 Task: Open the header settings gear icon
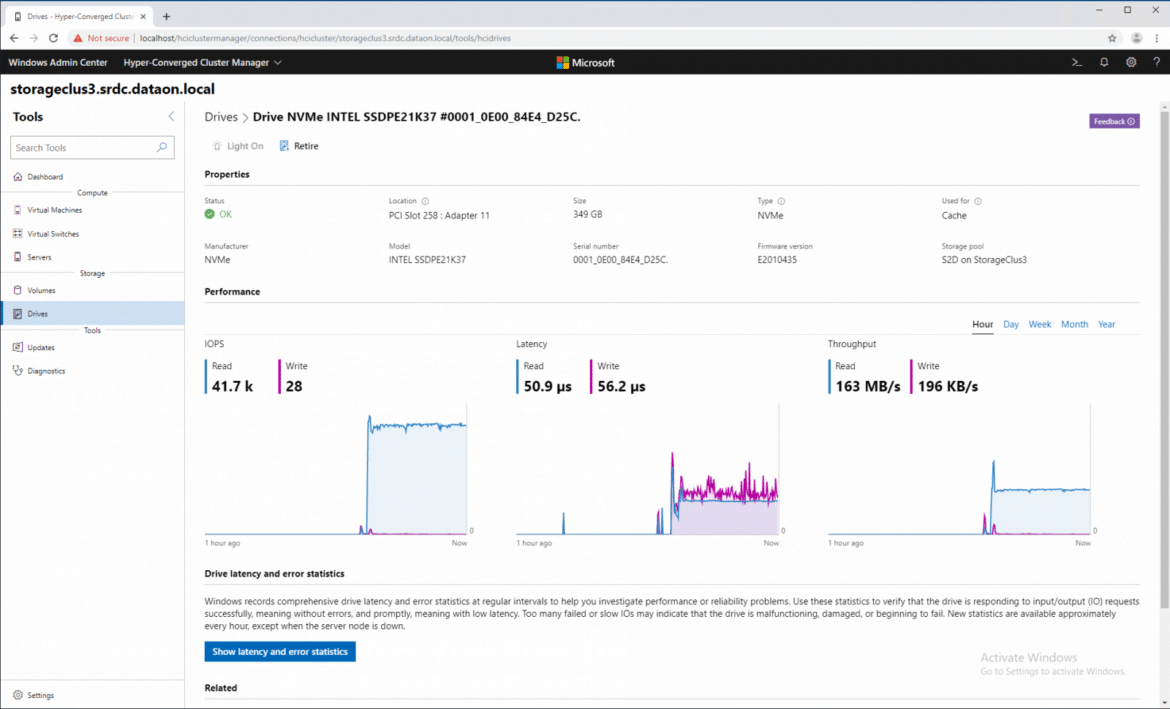[x=1131, y=63]
